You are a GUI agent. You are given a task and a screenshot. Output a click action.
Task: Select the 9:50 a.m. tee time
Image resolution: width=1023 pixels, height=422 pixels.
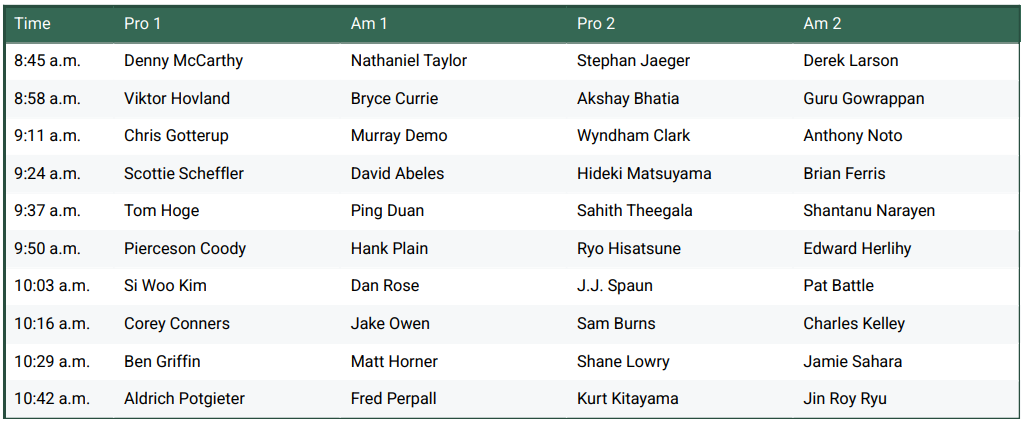click(x=47, y=249)
